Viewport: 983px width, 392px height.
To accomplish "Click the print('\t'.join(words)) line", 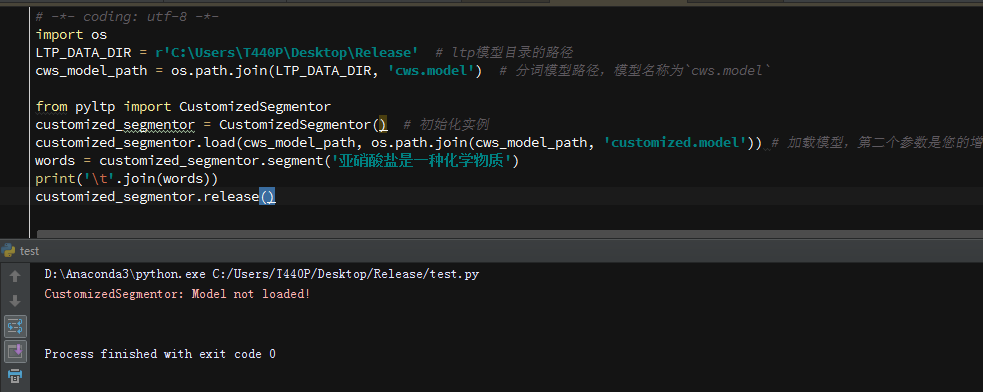I will (127, 179).
